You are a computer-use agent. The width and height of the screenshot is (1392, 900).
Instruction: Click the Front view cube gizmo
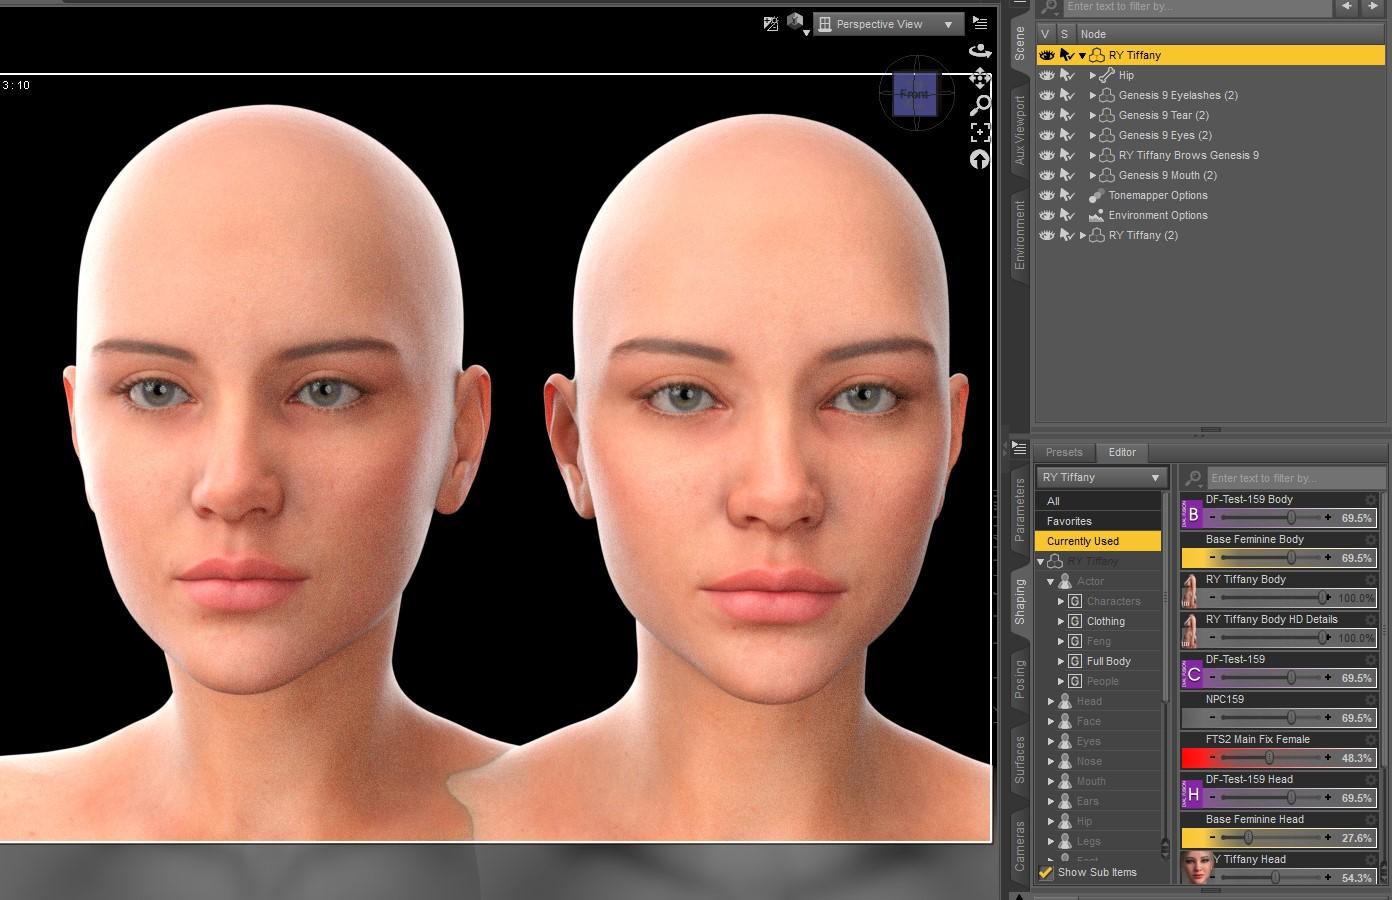pos(914,94)
